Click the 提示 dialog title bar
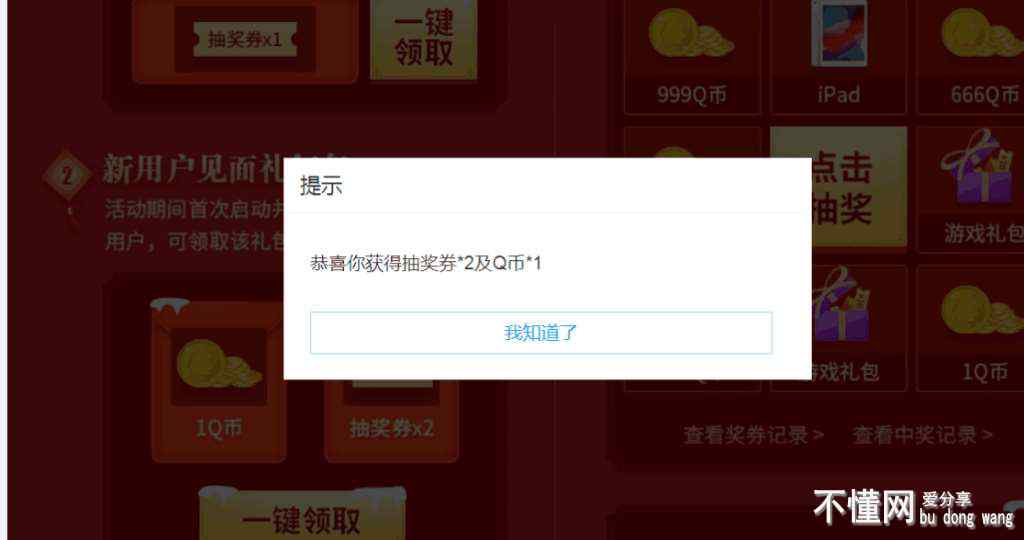This screenshot has width=1024, height=540. [x=548, y=186]
